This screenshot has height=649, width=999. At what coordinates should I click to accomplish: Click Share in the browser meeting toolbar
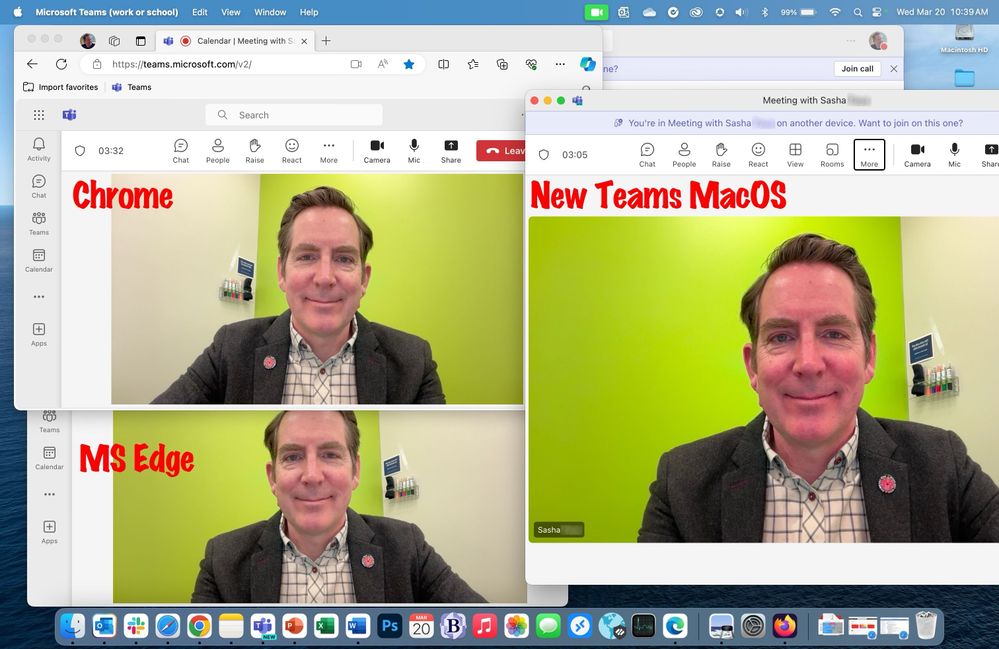(x=451, y=152)
